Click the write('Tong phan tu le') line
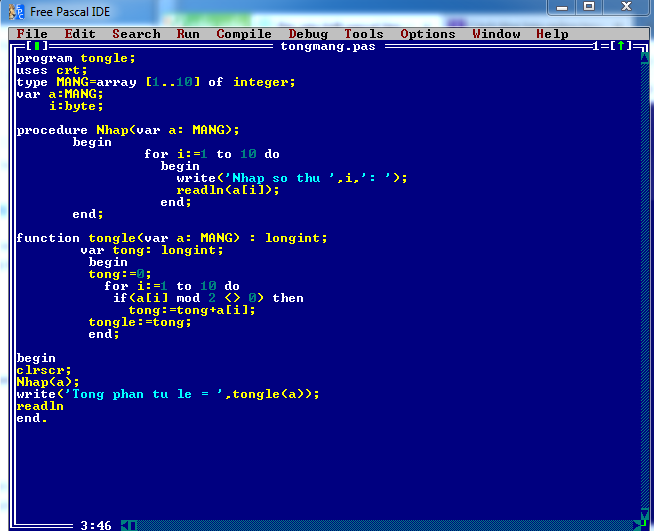 click(x=168, y=394)
